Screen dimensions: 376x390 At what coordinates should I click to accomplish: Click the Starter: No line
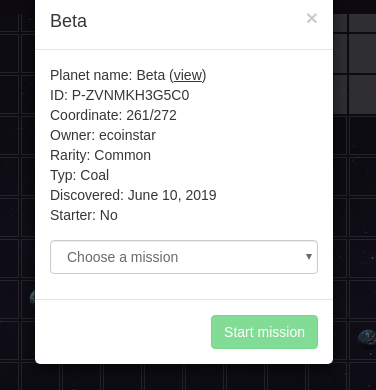tap(84, 215)
